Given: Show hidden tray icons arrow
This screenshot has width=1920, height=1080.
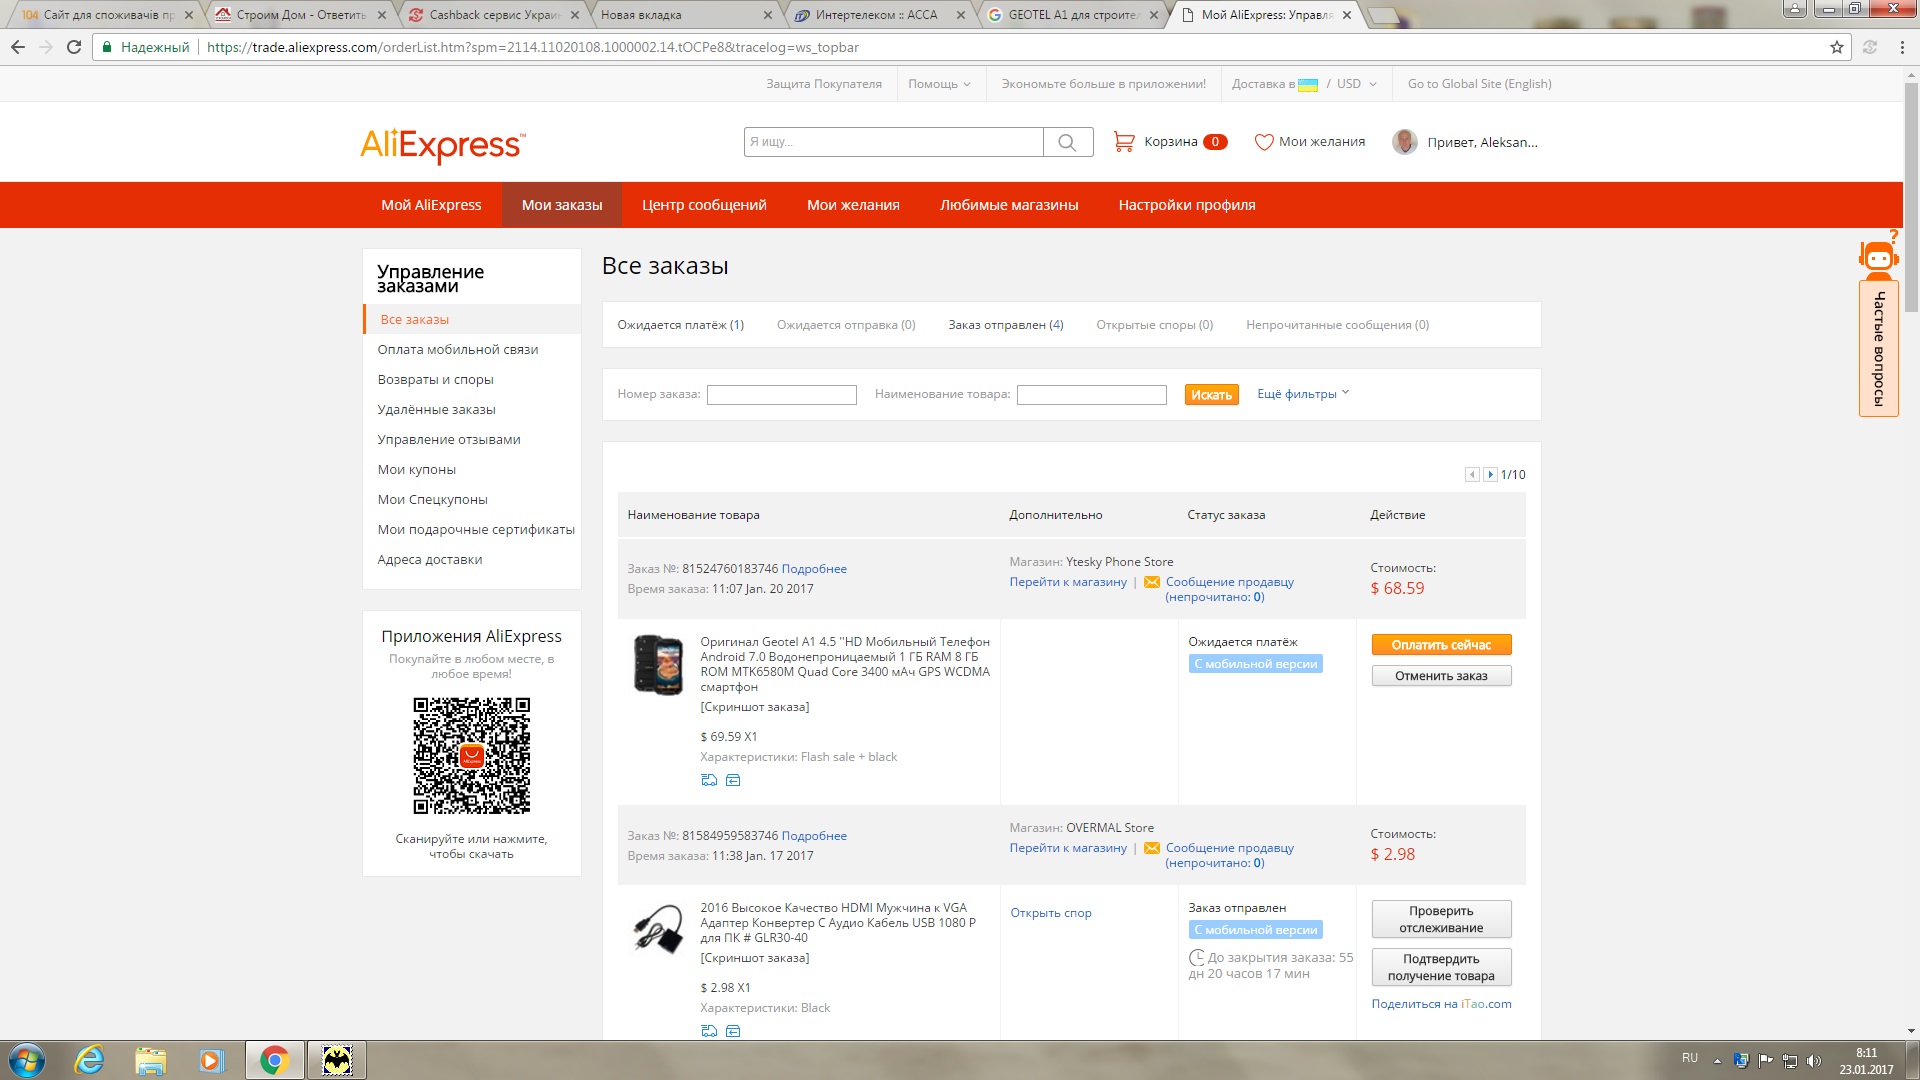Looking at the screenshot, I should tap(1717, 1061).
